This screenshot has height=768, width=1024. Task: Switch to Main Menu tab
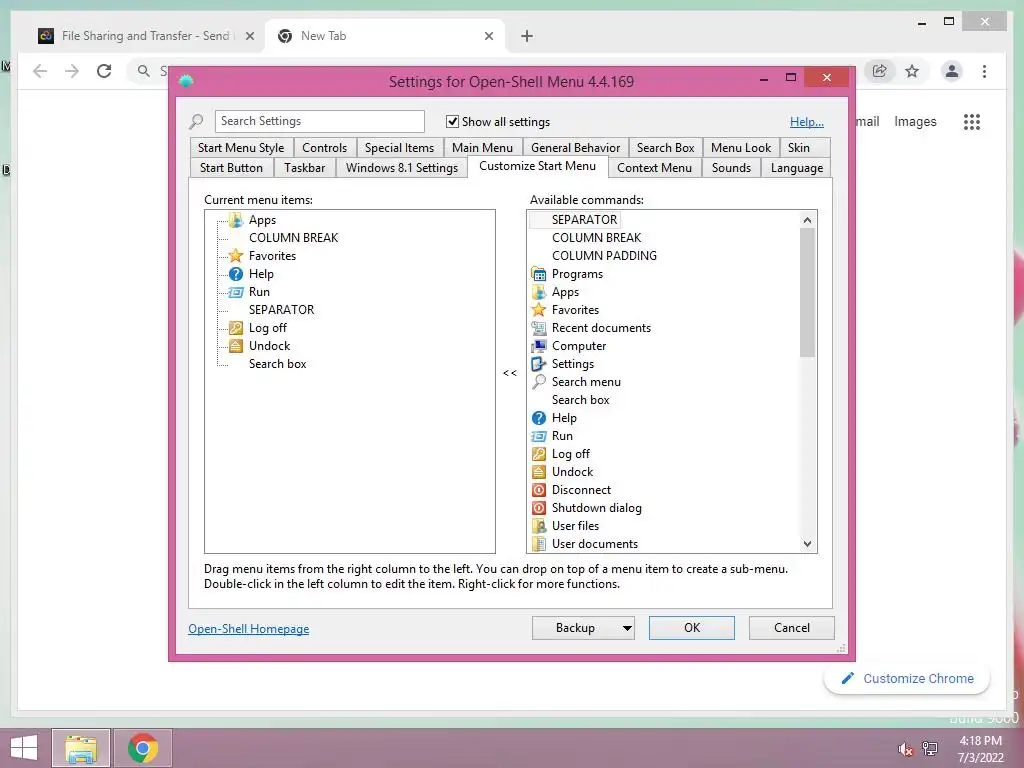tap(483, 148)
